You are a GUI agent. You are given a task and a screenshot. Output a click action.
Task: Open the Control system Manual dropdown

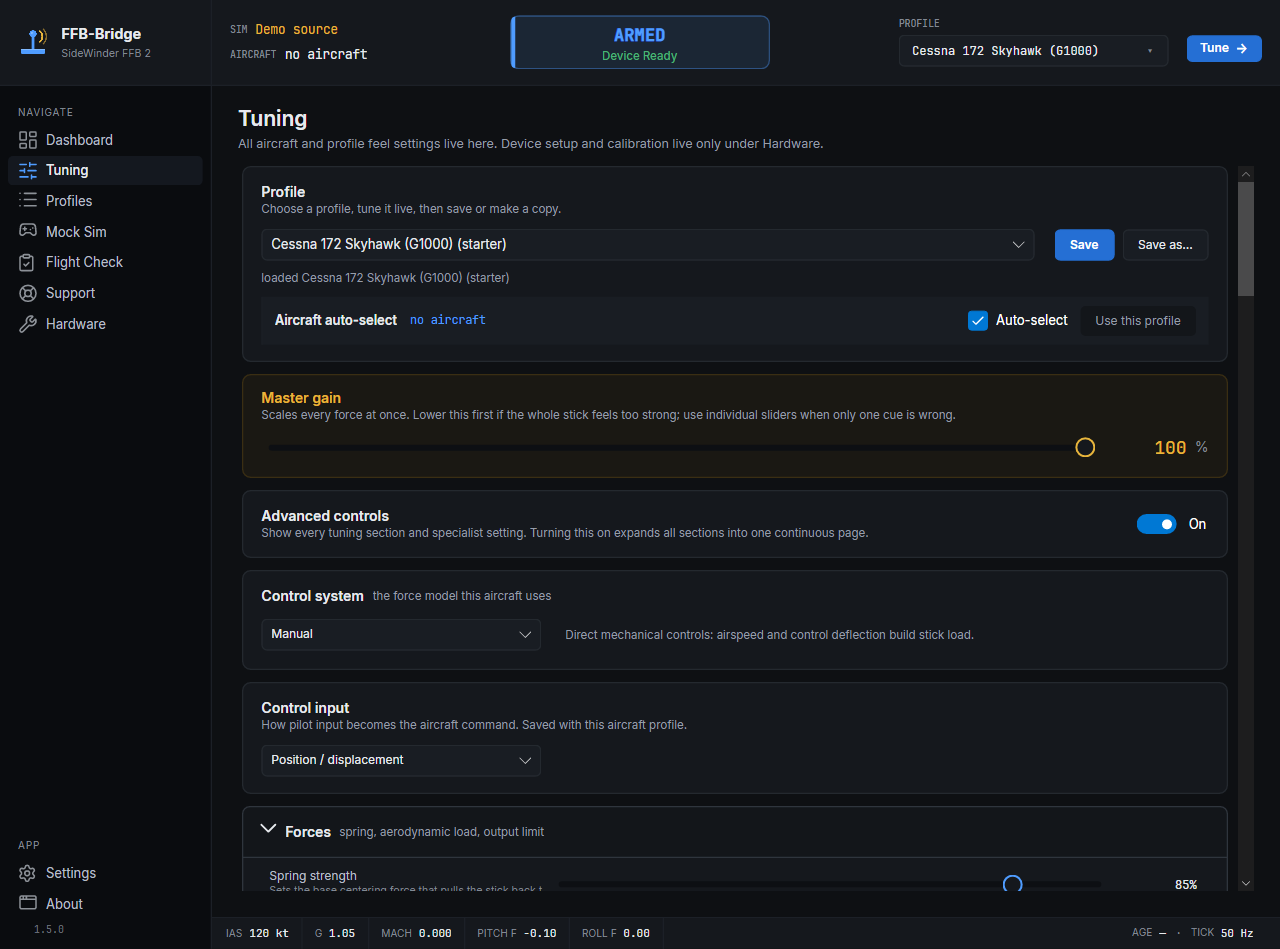(x=401, y=634)
